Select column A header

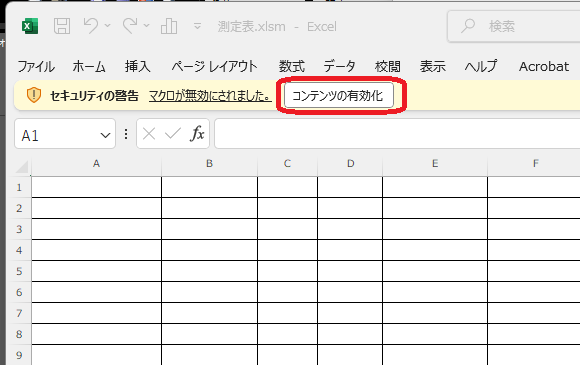97,163
